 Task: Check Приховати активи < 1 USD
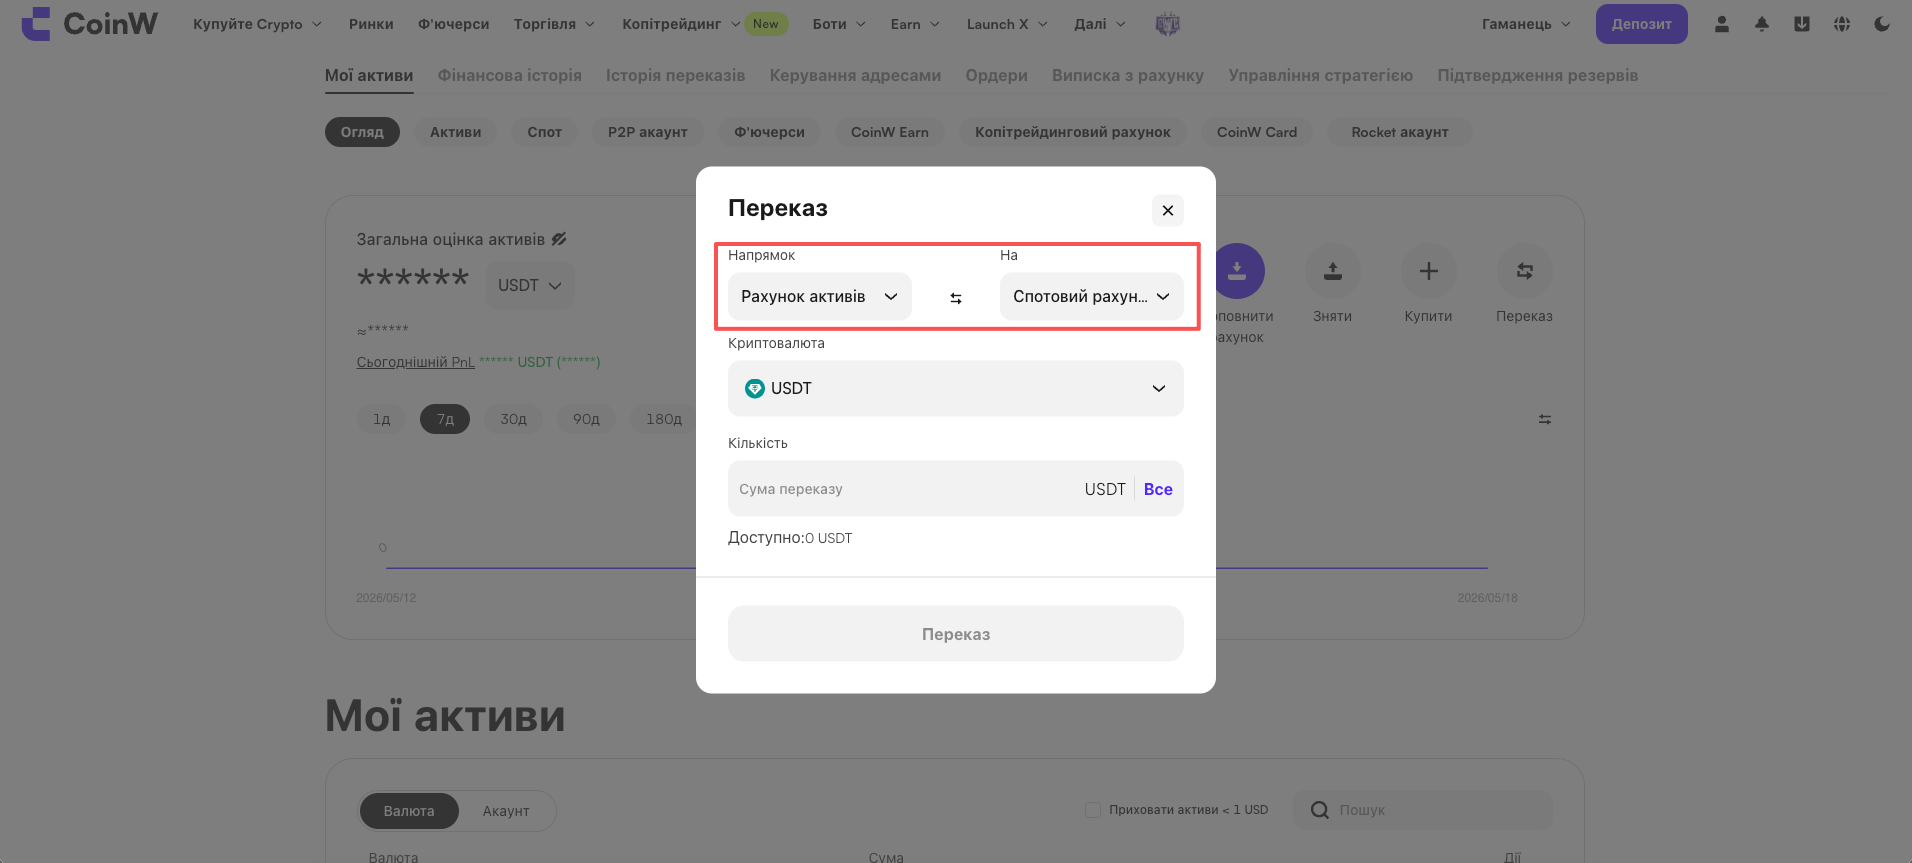click(x=1093, y=810)
